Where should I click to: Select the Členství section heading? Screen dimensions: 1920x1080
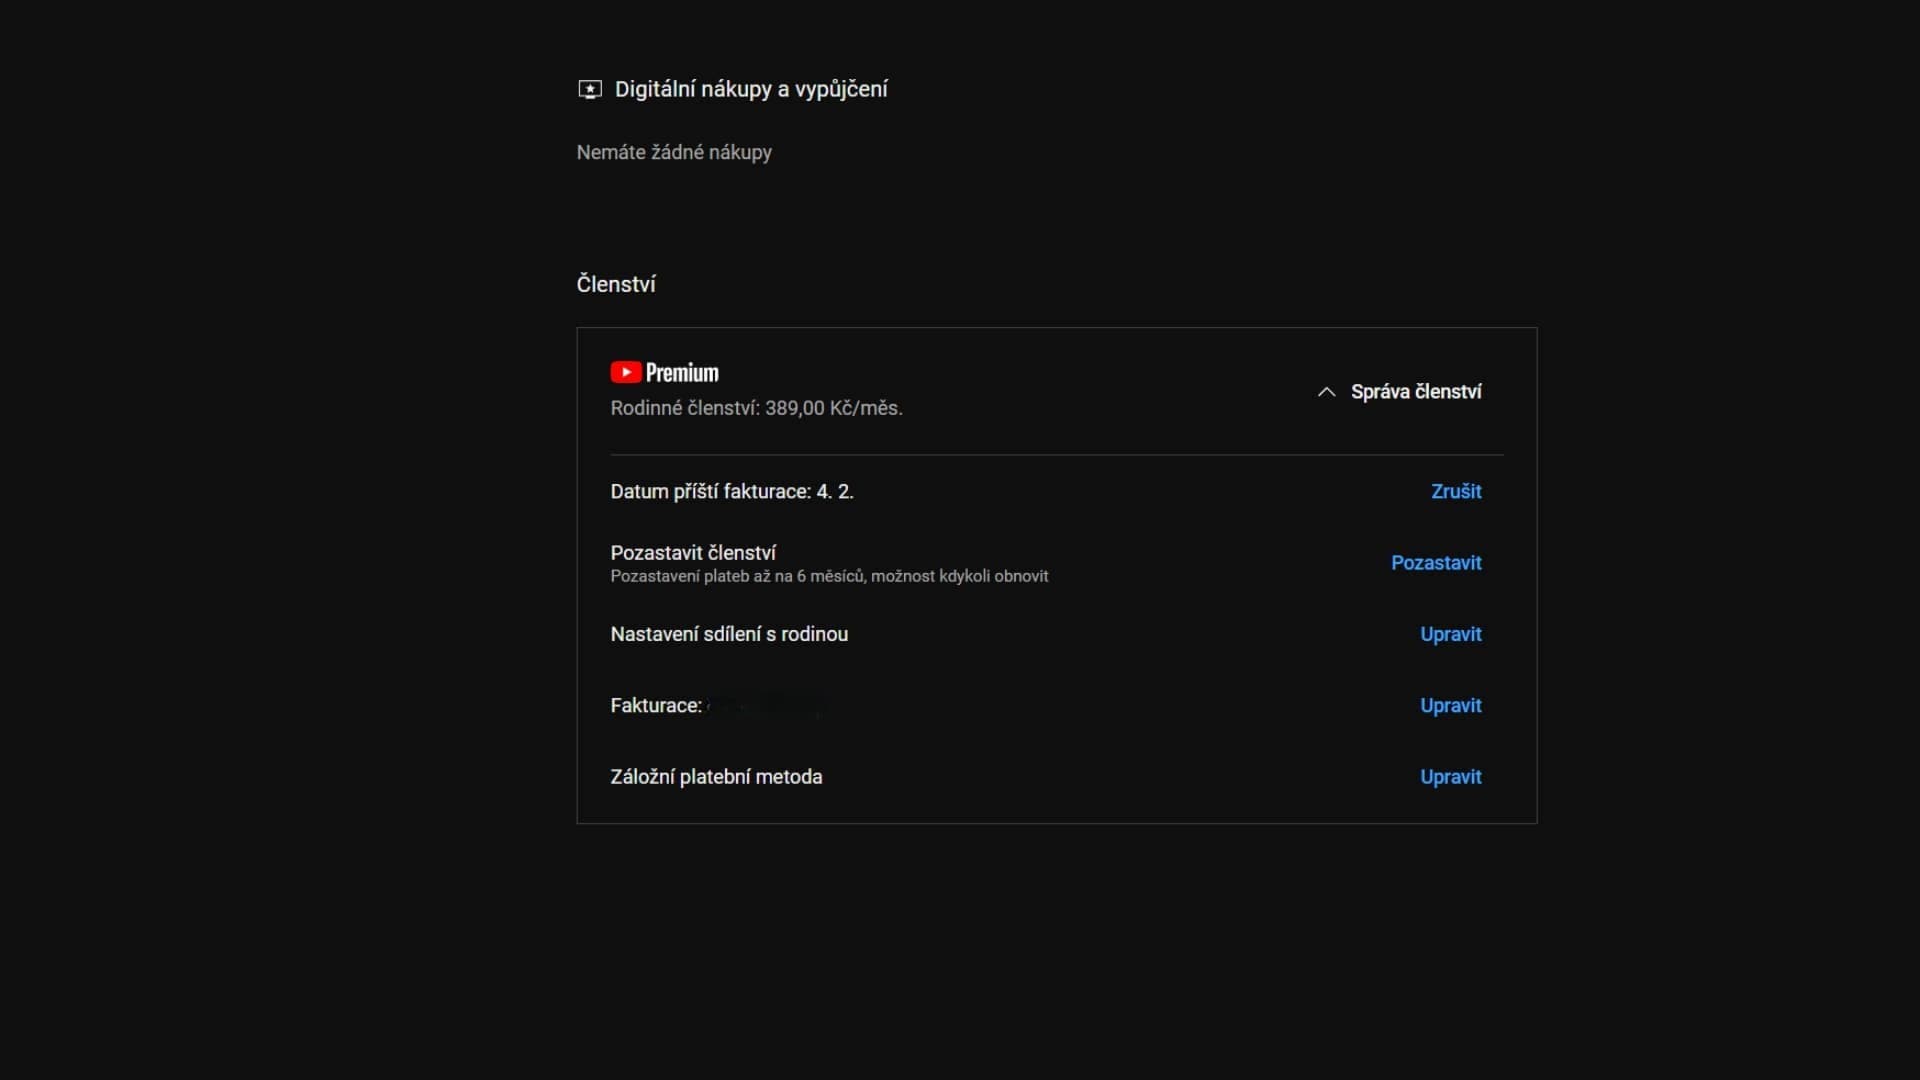(x=615, y=284)
